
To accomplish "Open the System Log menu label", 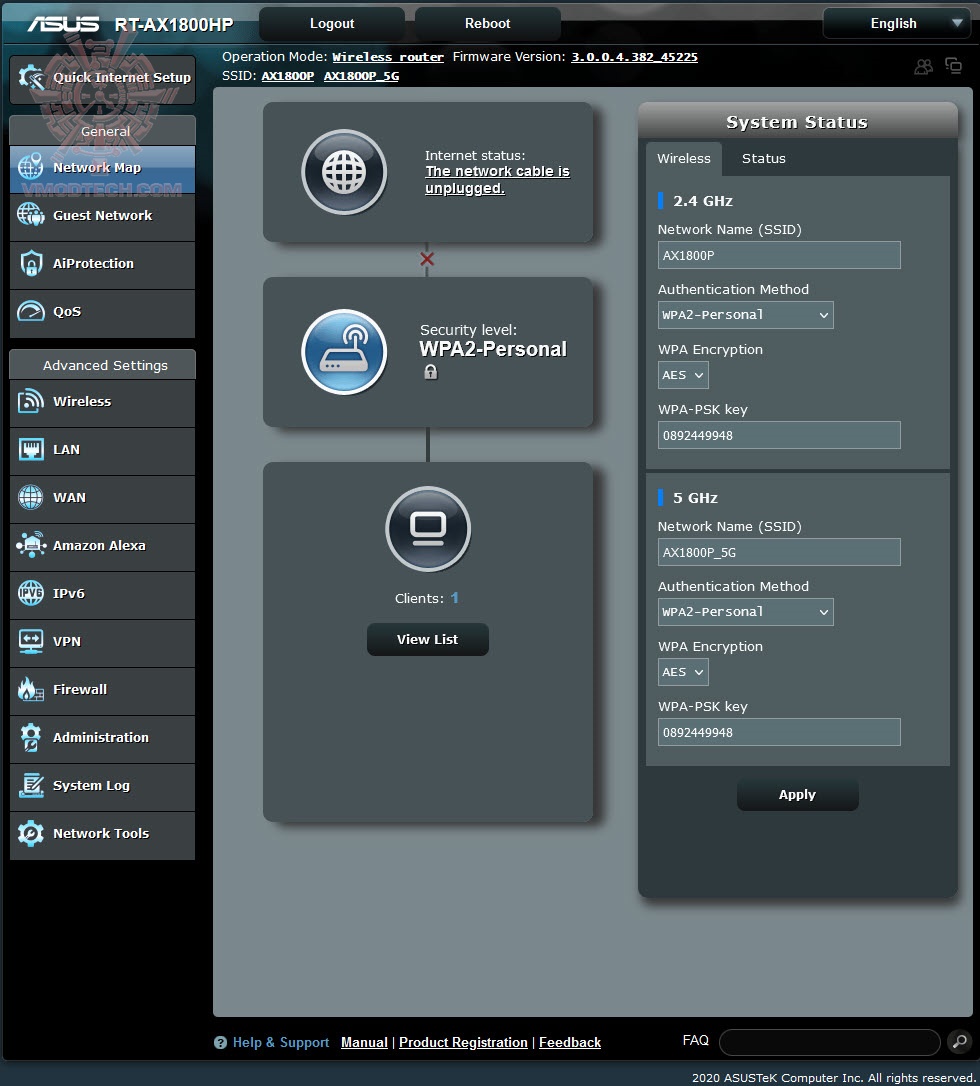I will pyautogui.click(x=91, y=785).
